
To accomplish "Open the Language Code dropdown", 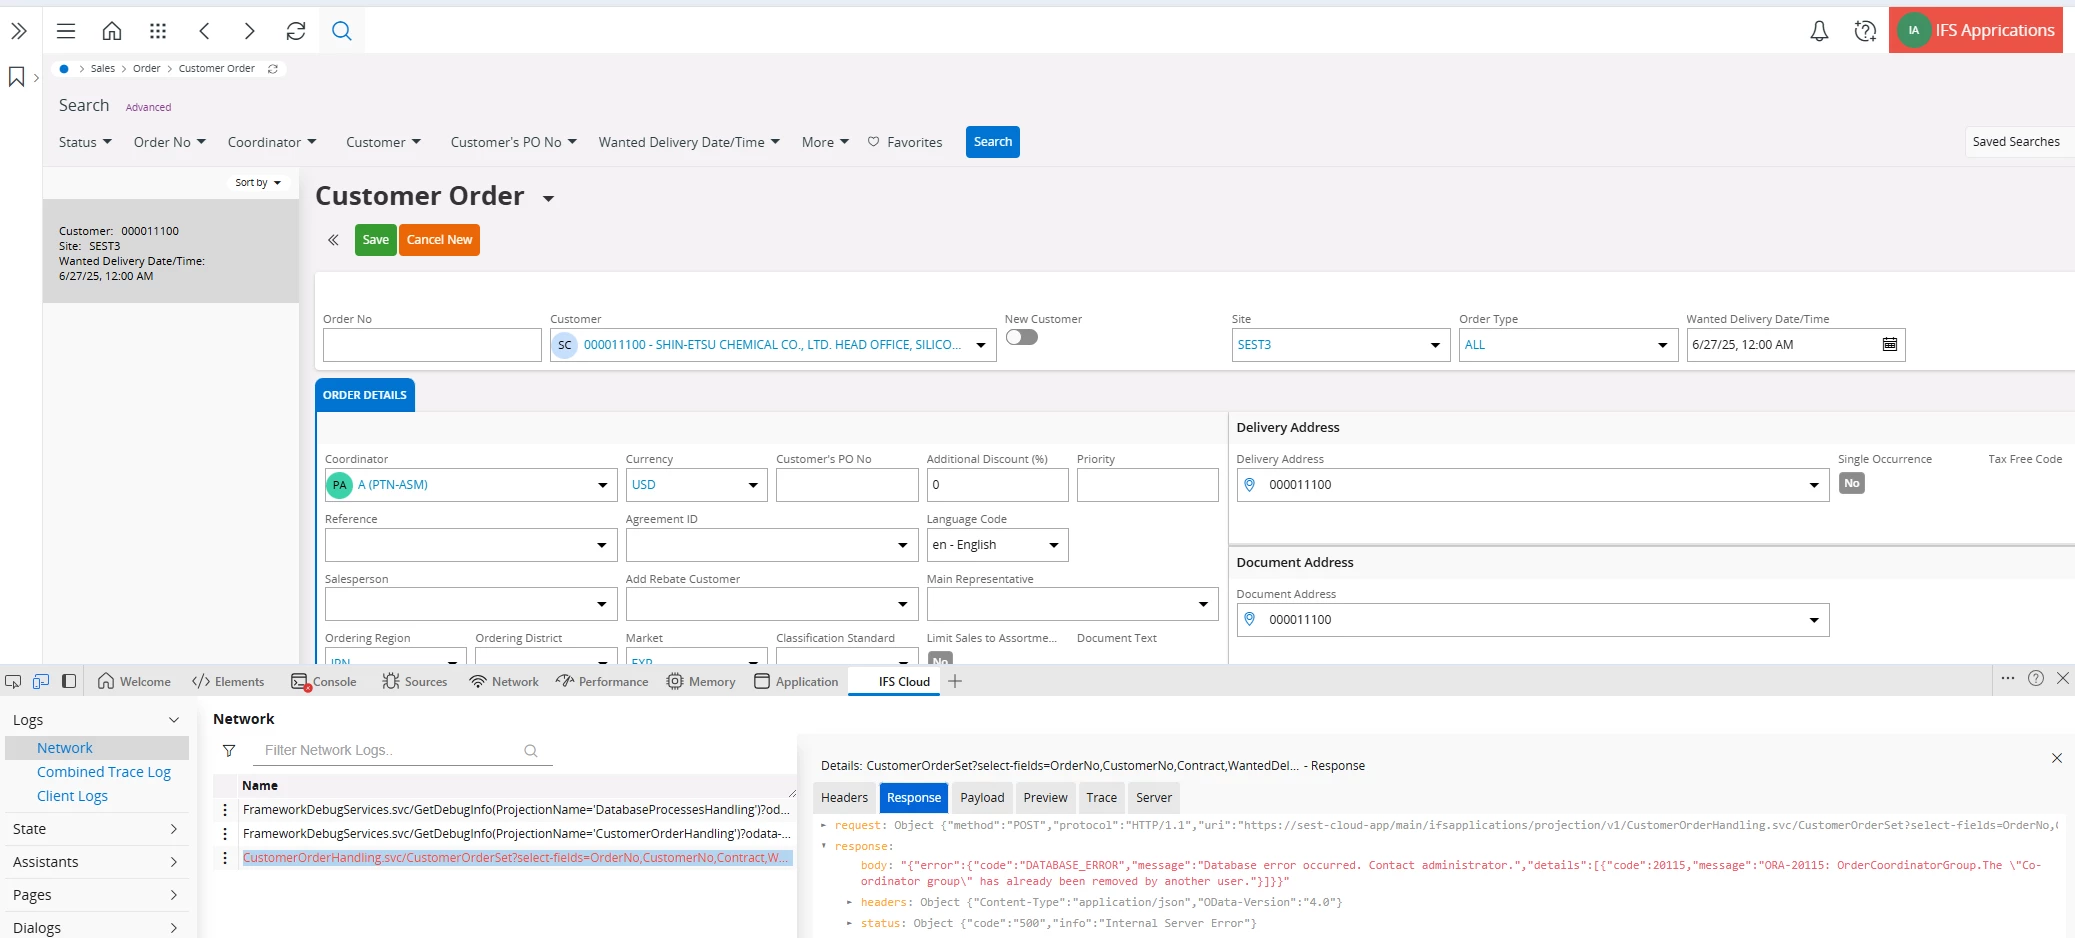I will (1053, 545).
